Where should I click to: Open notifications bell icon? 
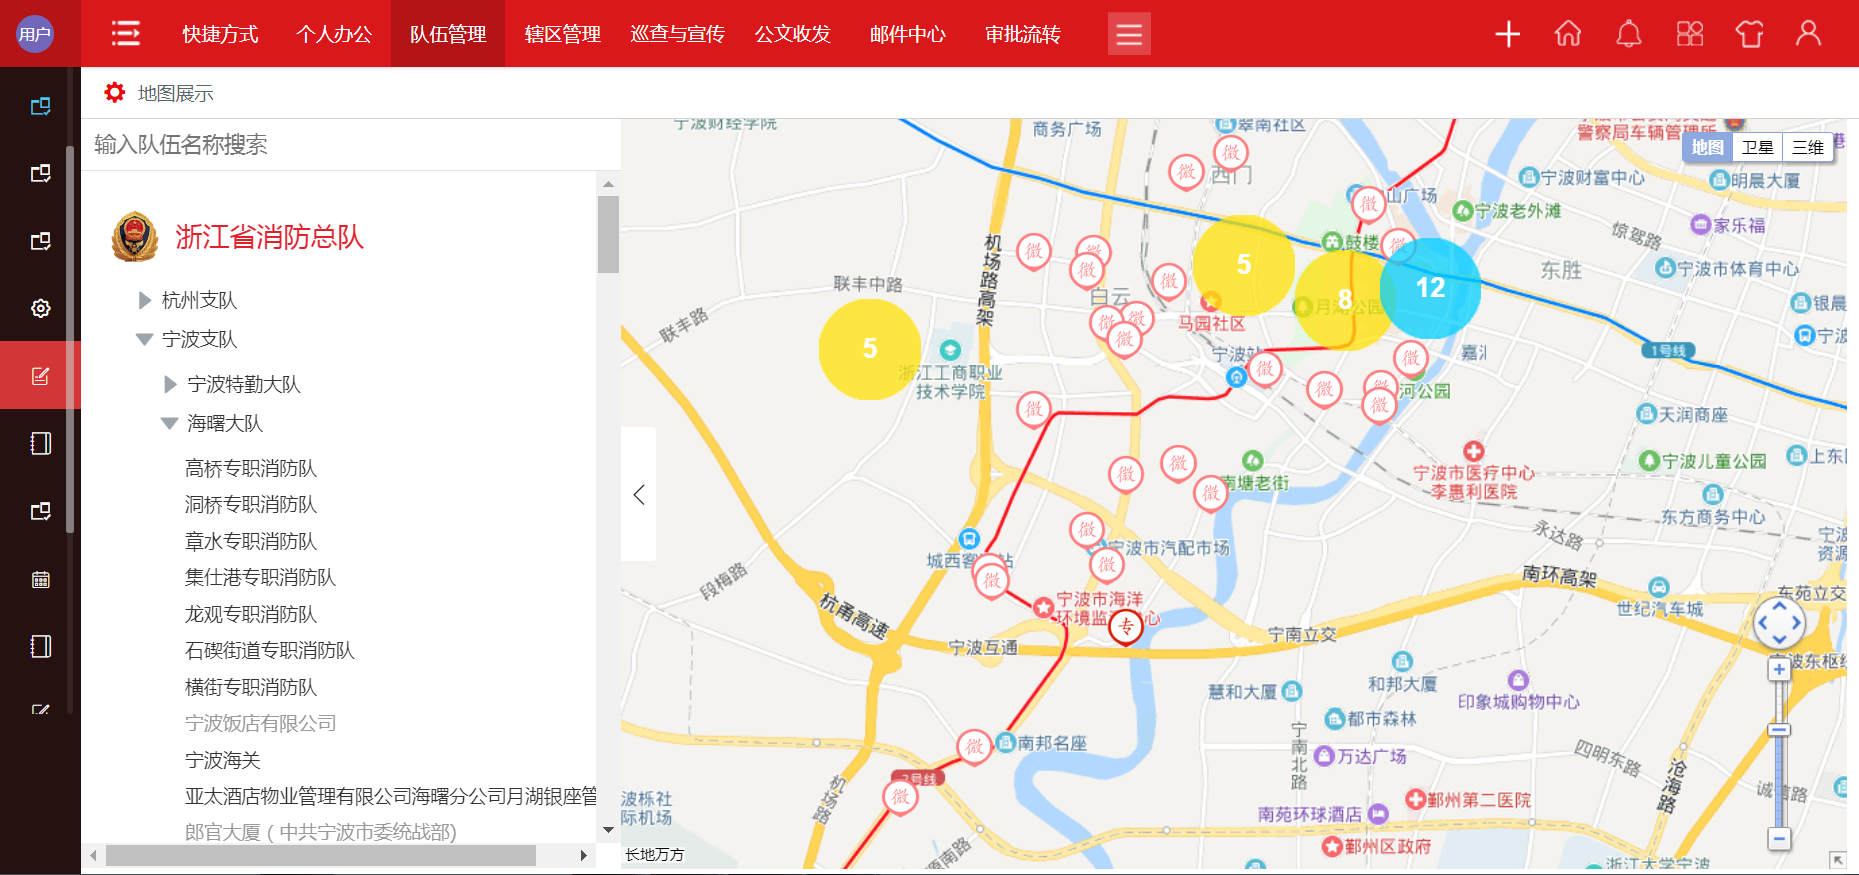click(x=1629, y=34)
